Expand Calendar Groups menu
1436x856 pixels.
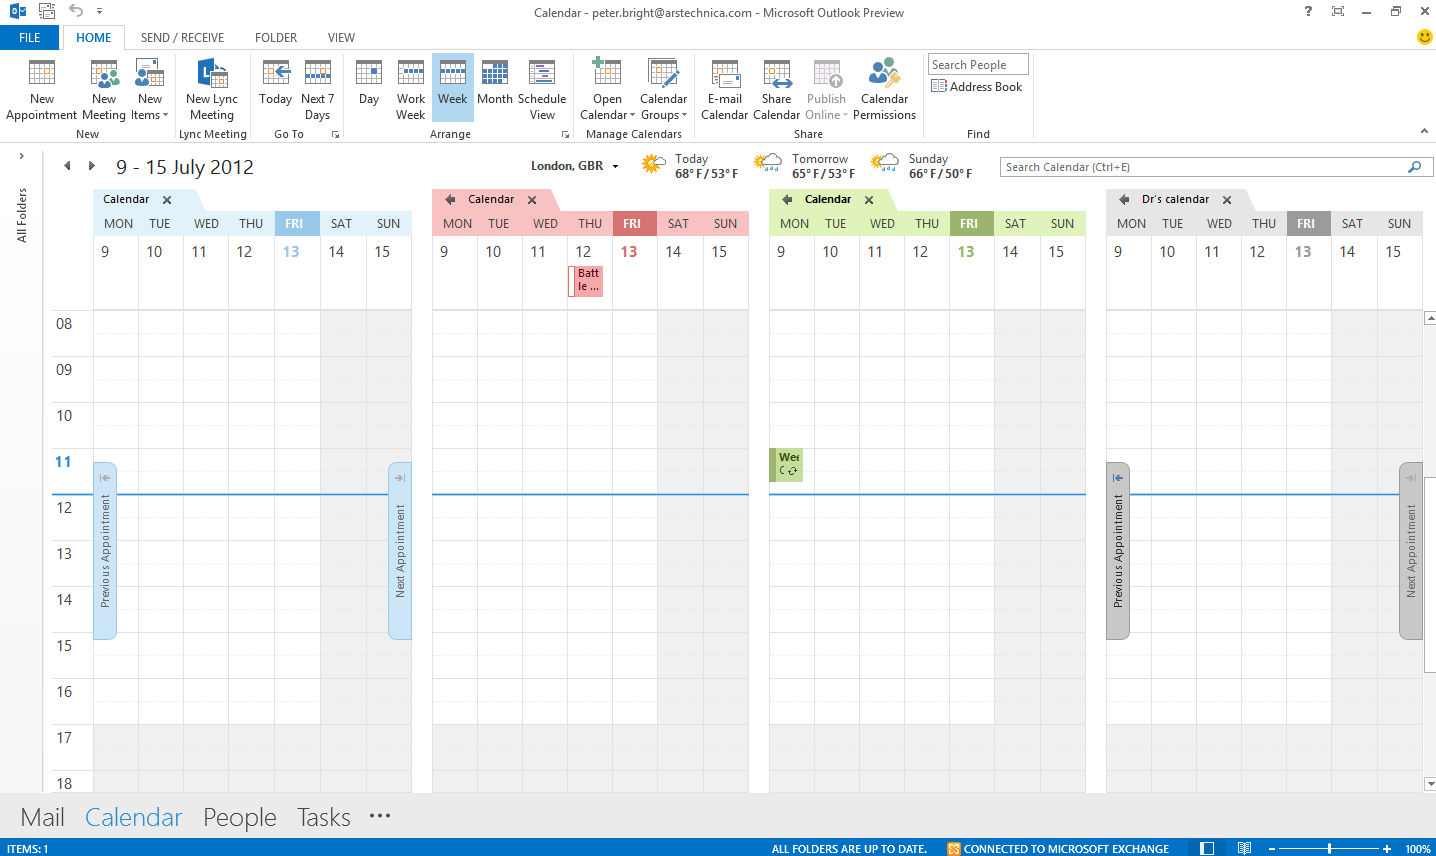[x=663, y=89]
